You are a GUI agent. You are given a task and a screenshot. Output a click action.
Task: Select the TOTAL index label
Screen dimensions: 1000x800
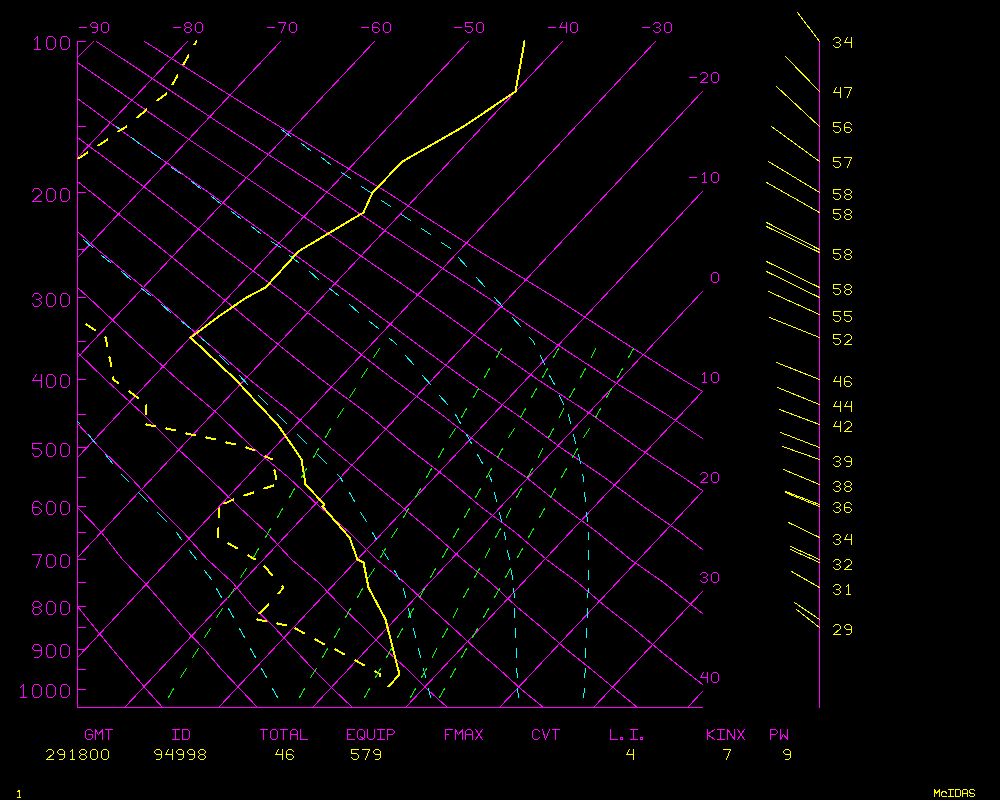[284, 735]
